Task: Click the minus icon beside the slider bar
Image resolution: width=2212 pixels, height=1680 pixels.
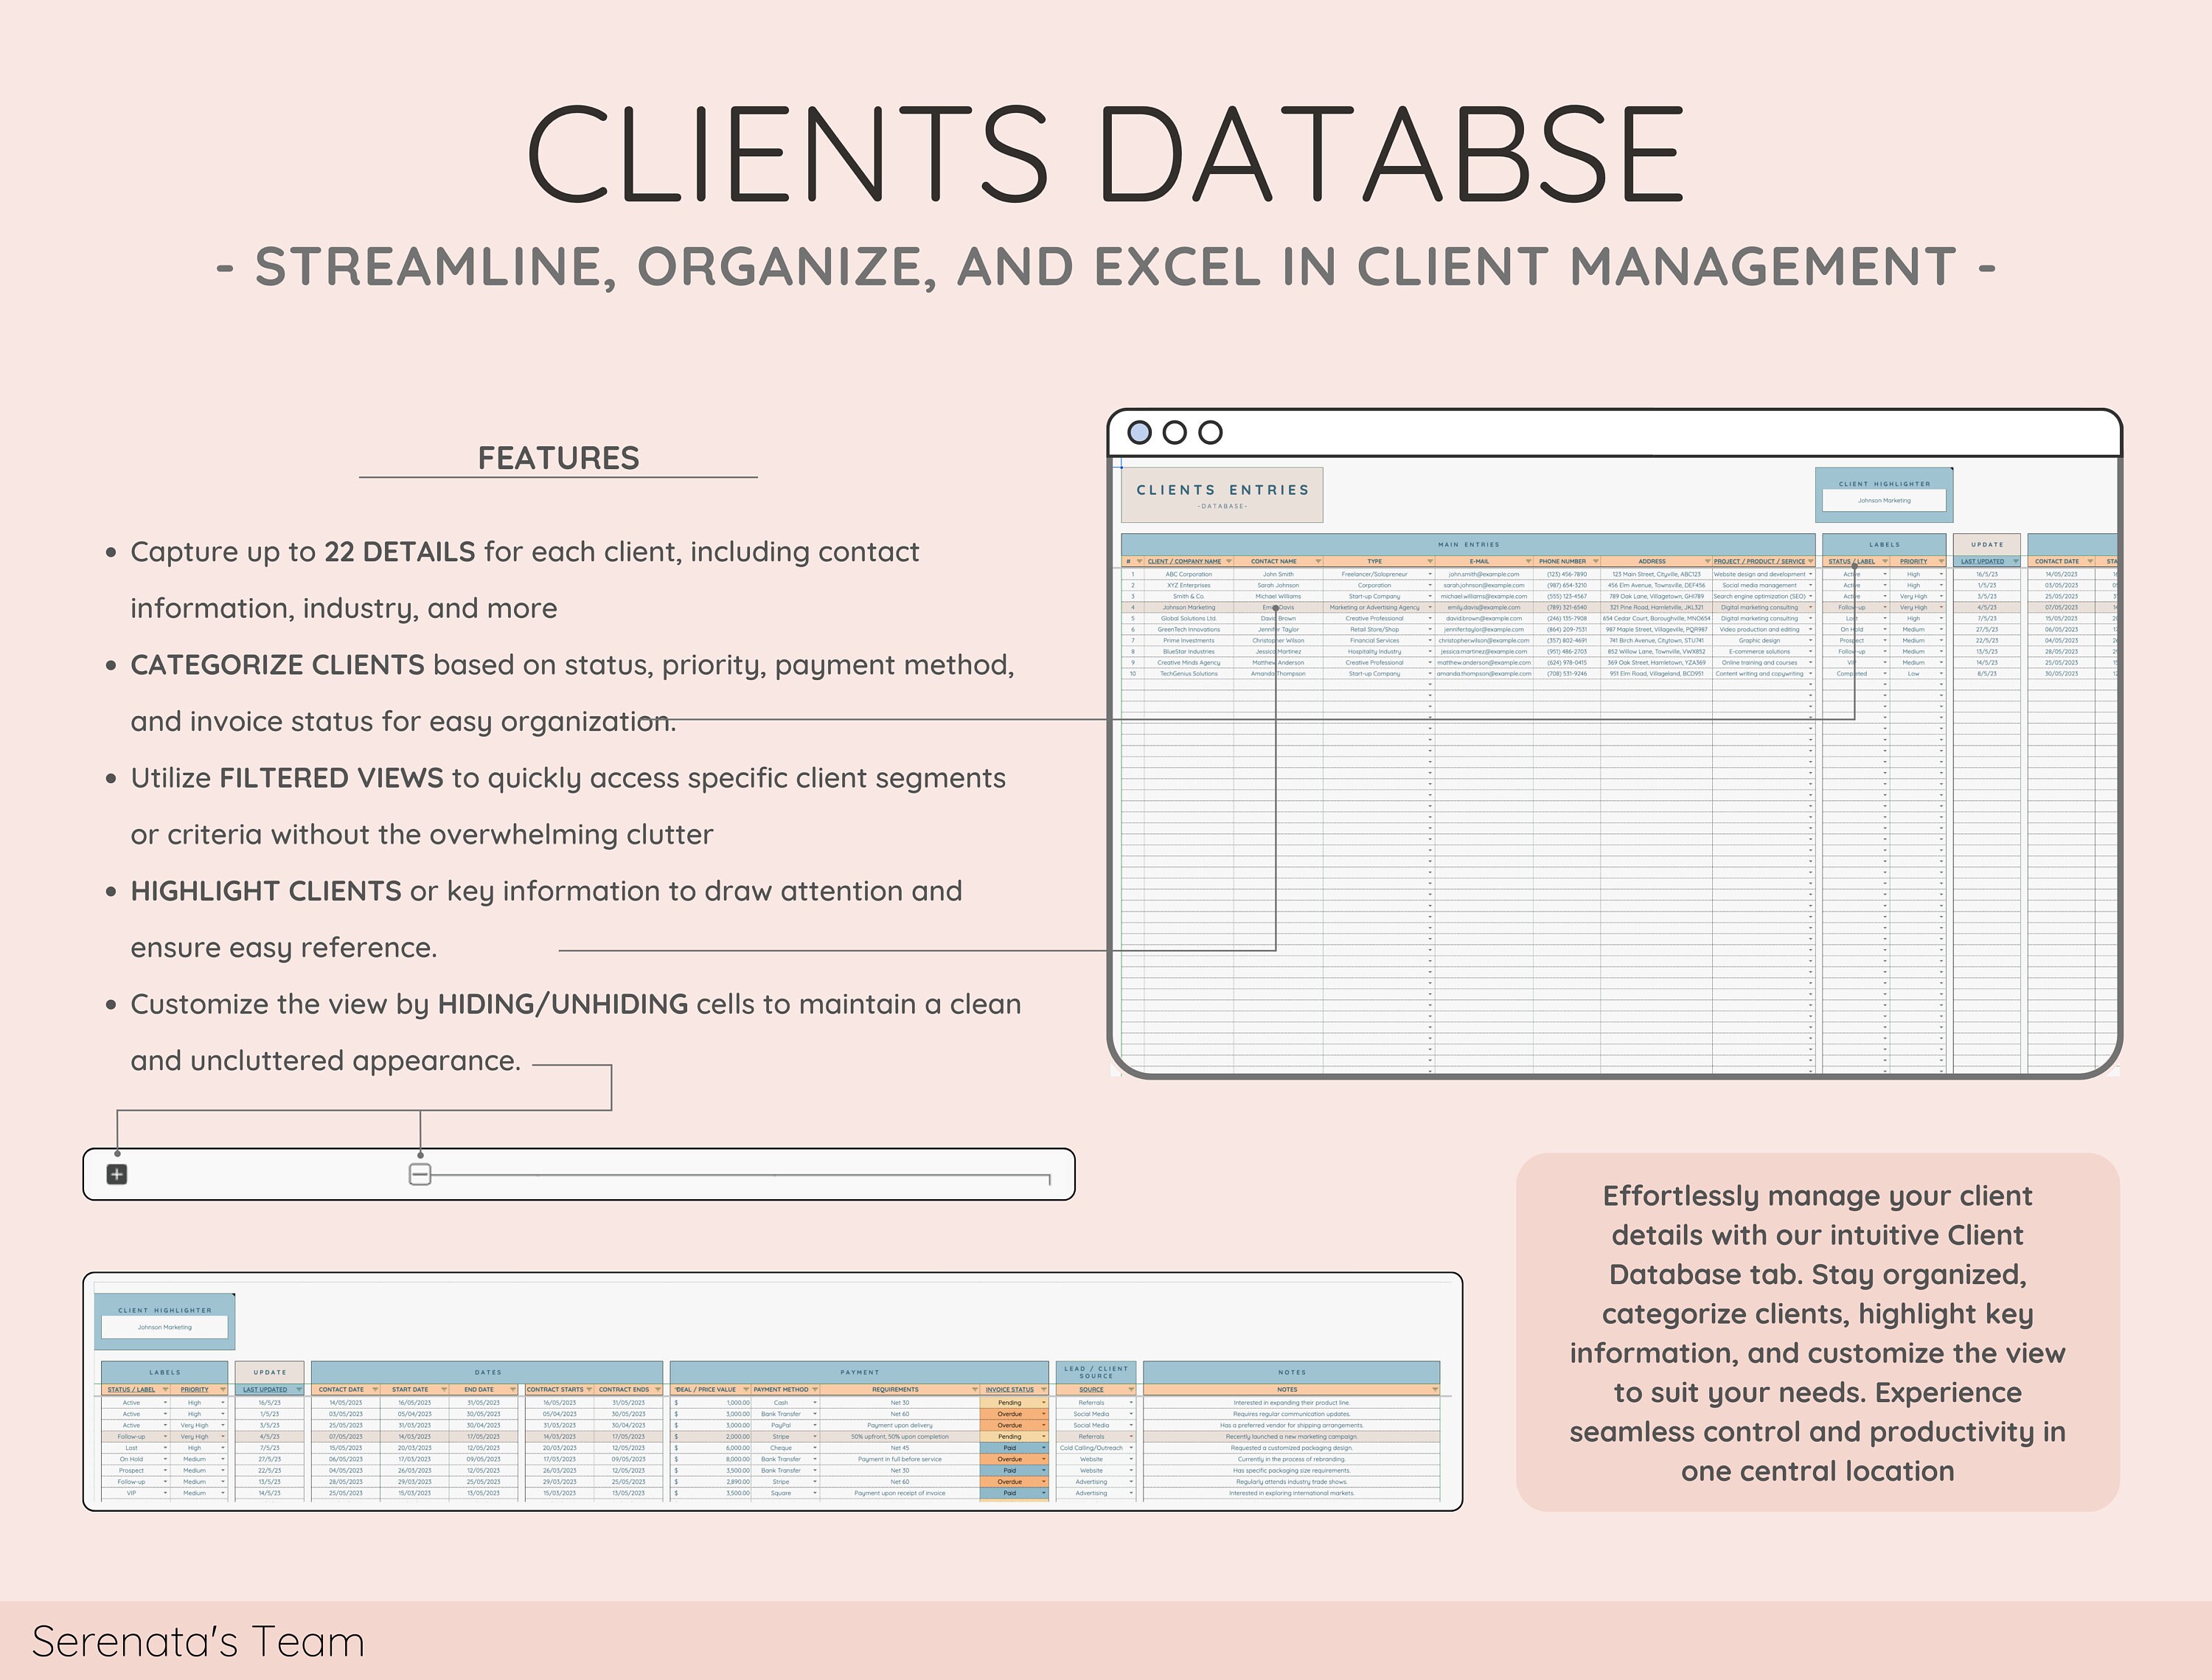Action: [x=419, y=1173]
